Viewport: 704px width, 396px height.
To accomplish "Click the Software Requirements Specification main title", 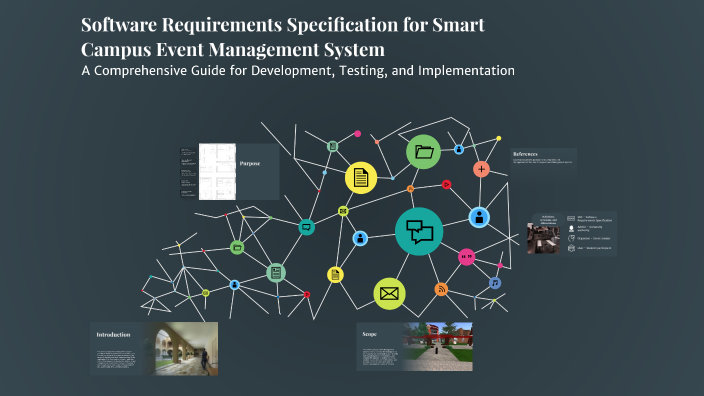I will click(283, 37).
